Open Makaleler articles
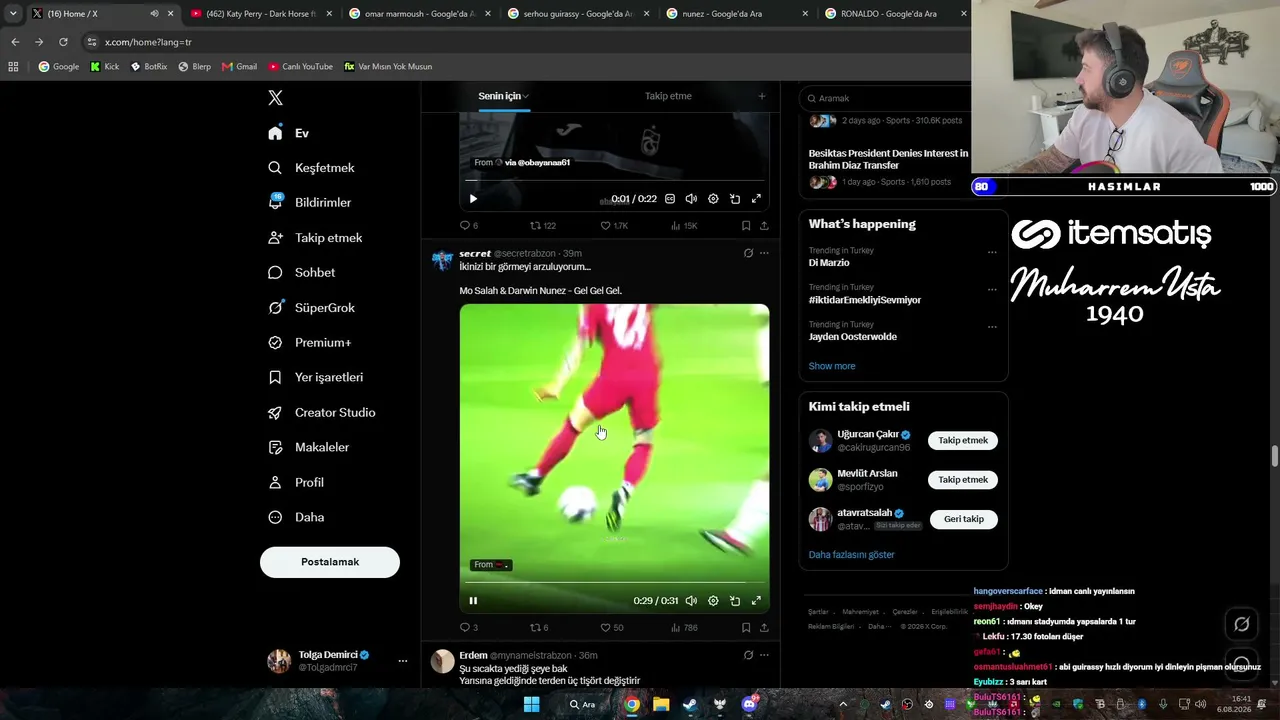1280x720 pixels. pos(308,448)
